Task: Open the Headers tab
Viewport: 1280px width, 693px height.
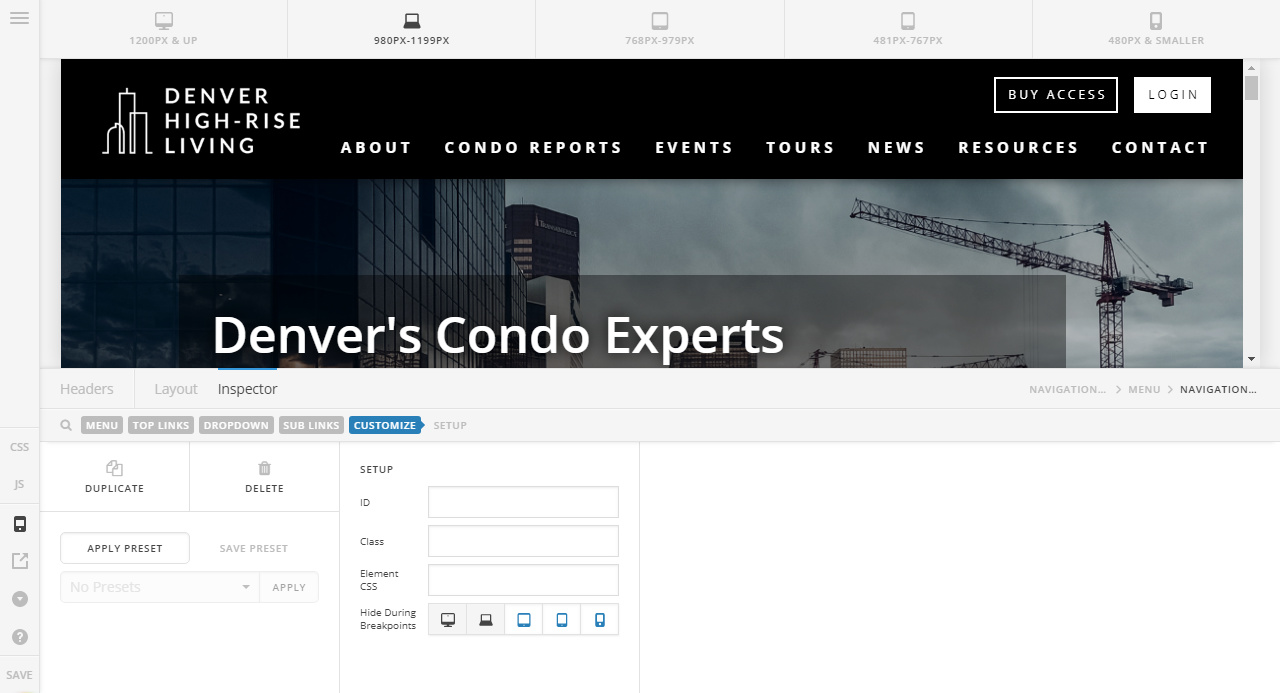Action: click(87, 389)
